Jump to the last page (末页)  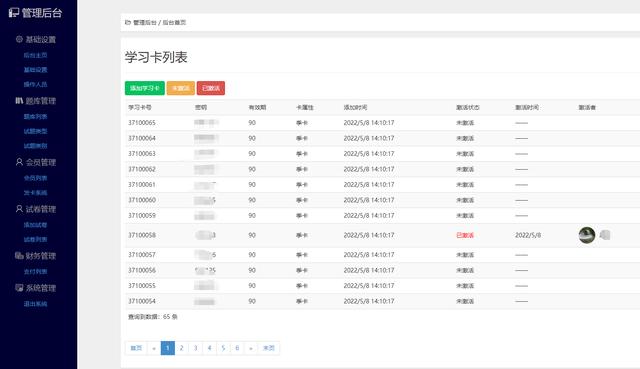[269, 348]
